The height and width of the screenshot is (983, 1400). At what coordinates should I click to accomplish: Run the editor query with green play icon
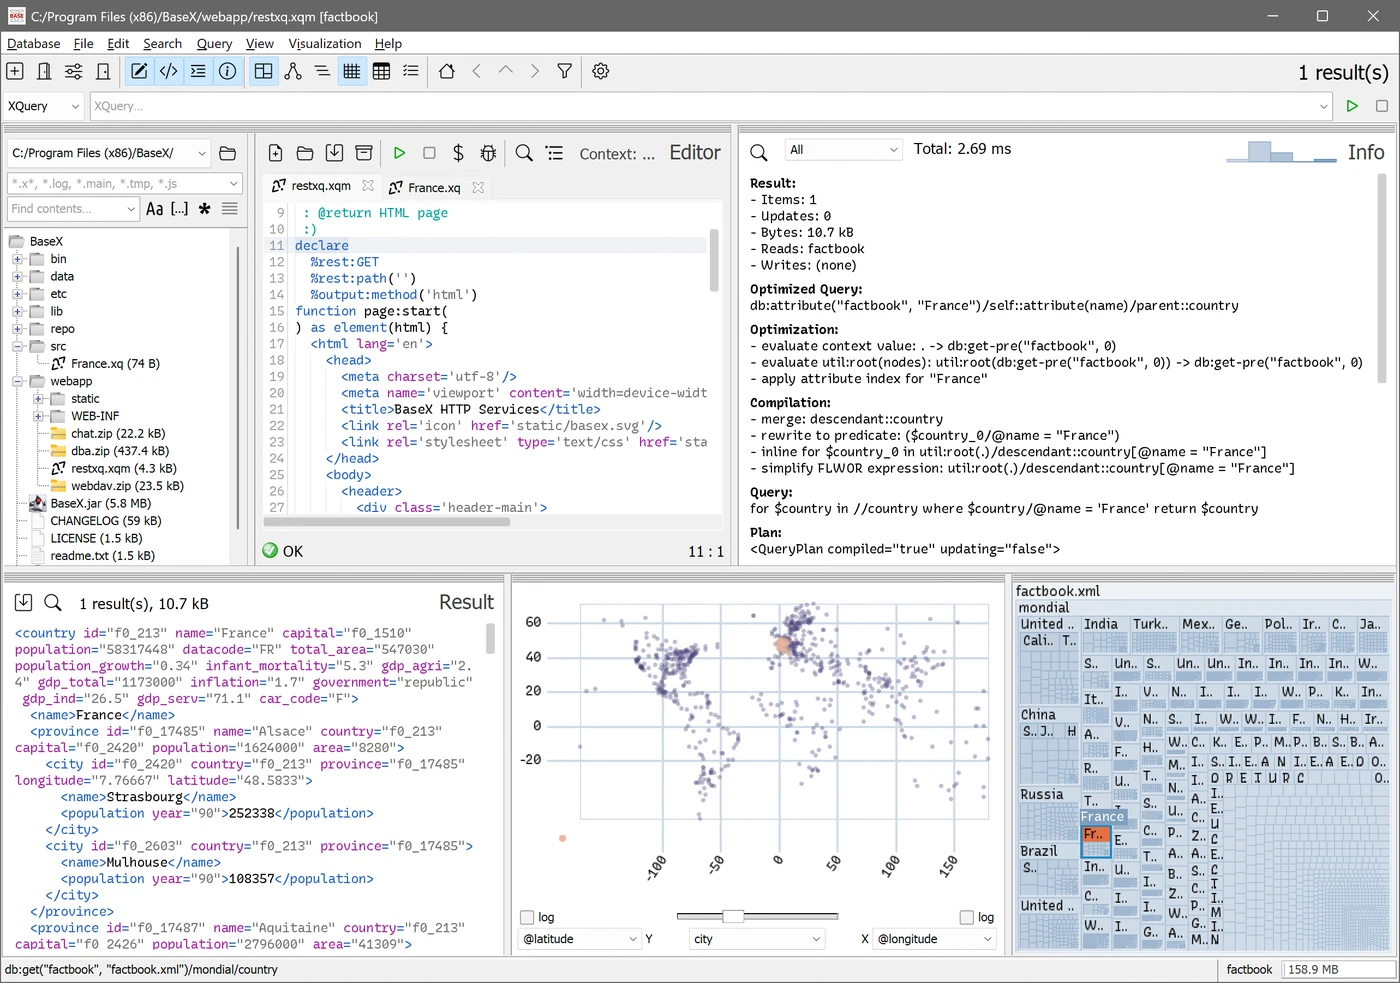(399, 153)
